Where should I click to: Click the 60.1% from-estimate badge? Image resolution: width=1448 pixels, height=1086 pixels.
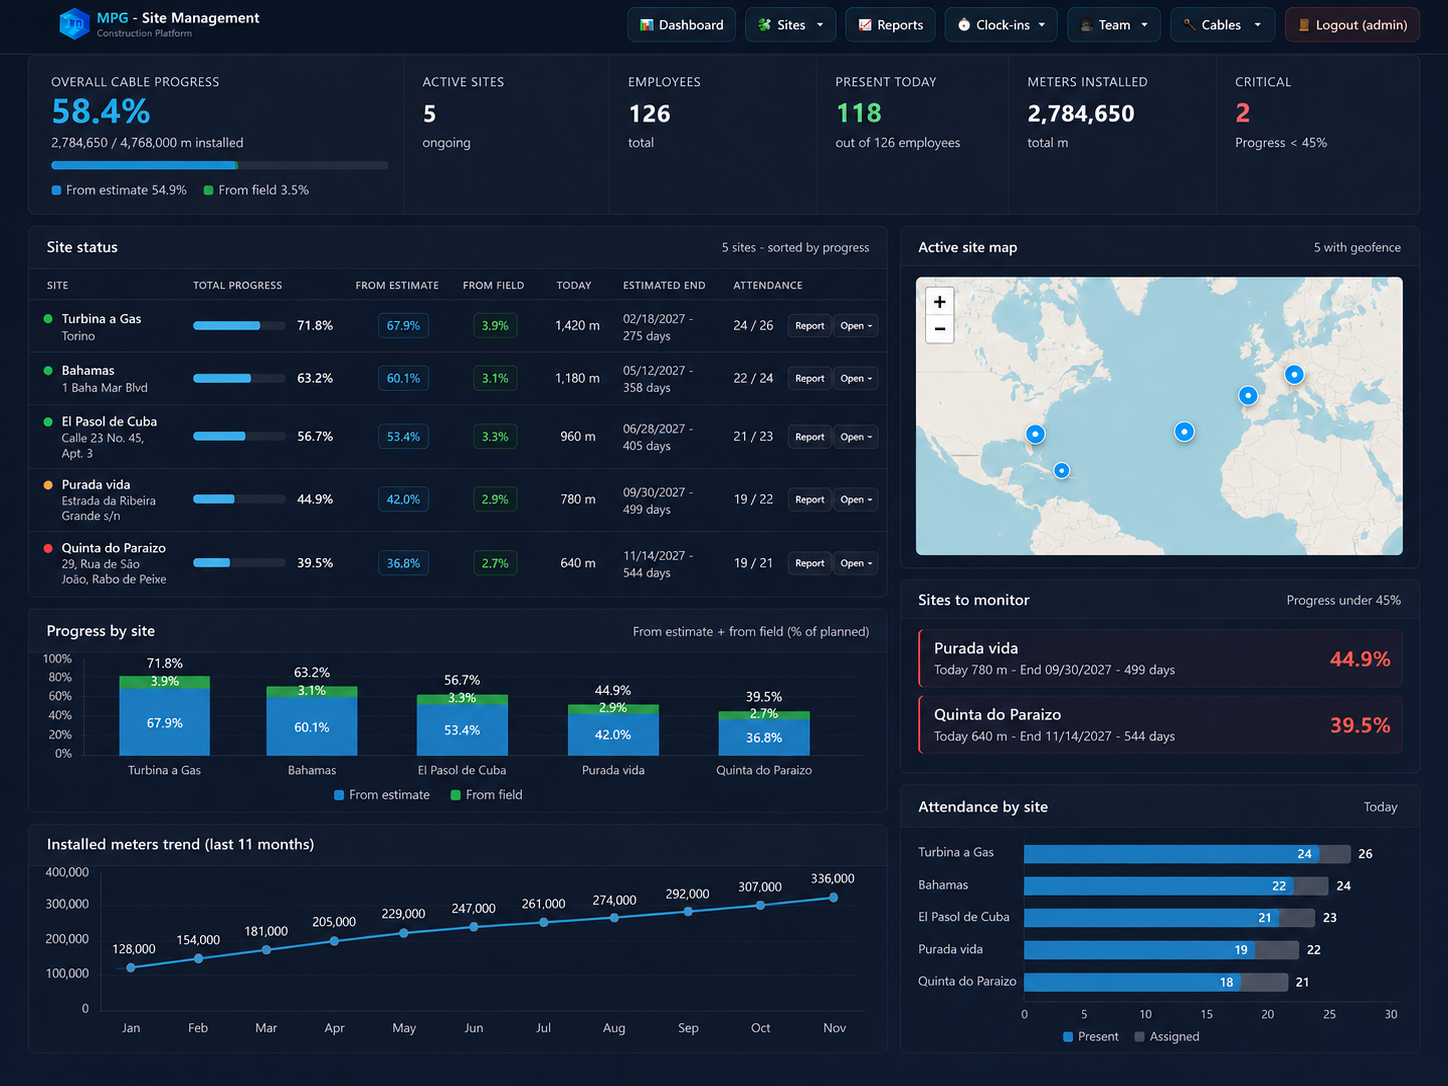[x=403, y=378]
